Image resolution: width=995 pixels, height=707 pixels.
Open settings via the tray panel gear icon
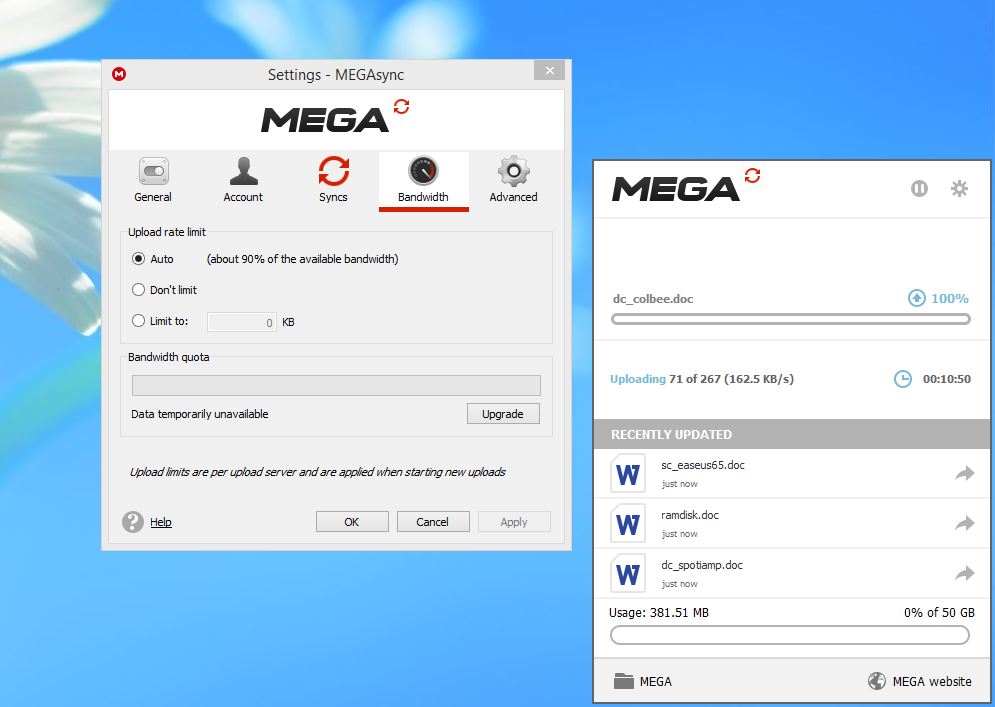(x=959, y=188)
